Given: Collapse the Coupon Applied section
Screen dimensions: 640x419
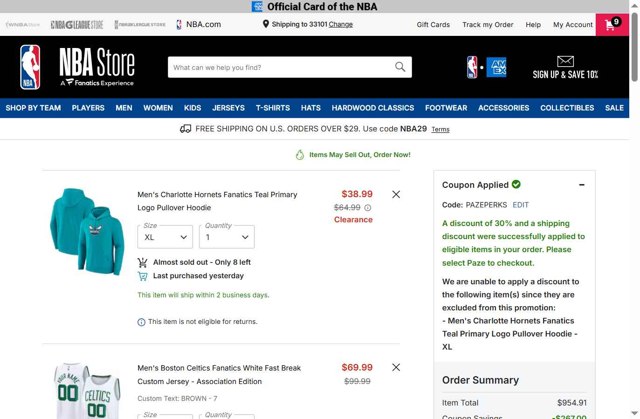Looking at the screenshot, I should [582, 185].
